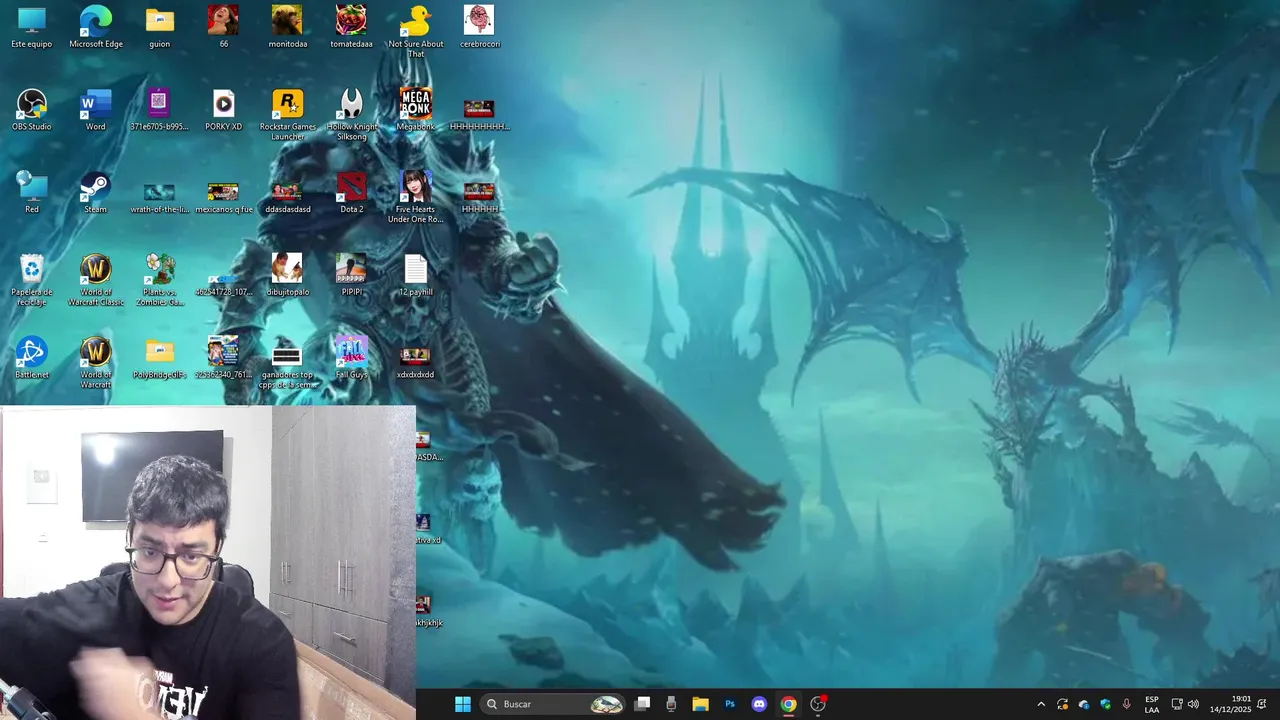
Task: Select the 525362340_761... image file
Action: tap(223, 358)
